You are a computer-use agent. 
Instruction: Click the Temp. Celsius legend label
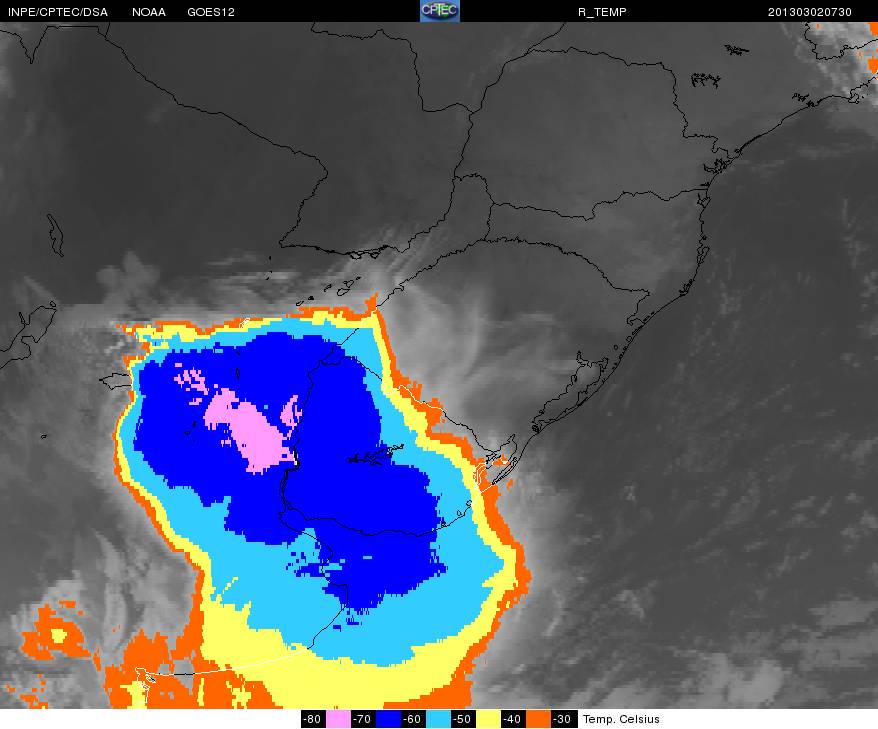[x=621, y=719]
